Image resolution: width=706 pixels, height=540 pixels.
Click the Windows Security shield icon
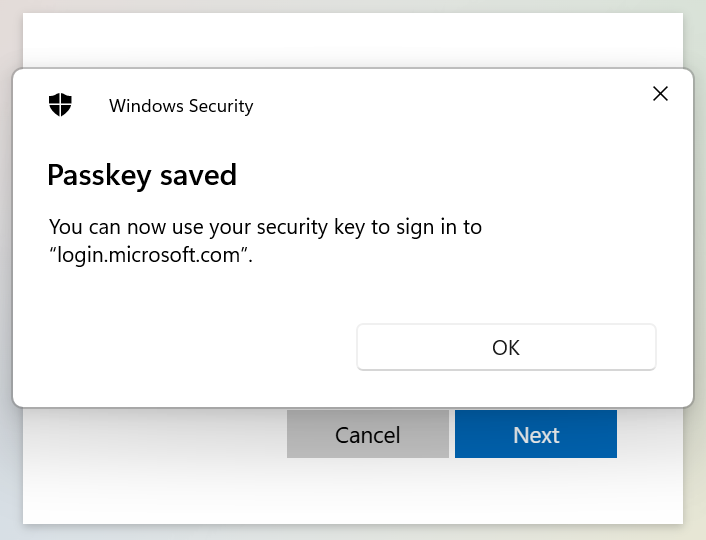61,105
